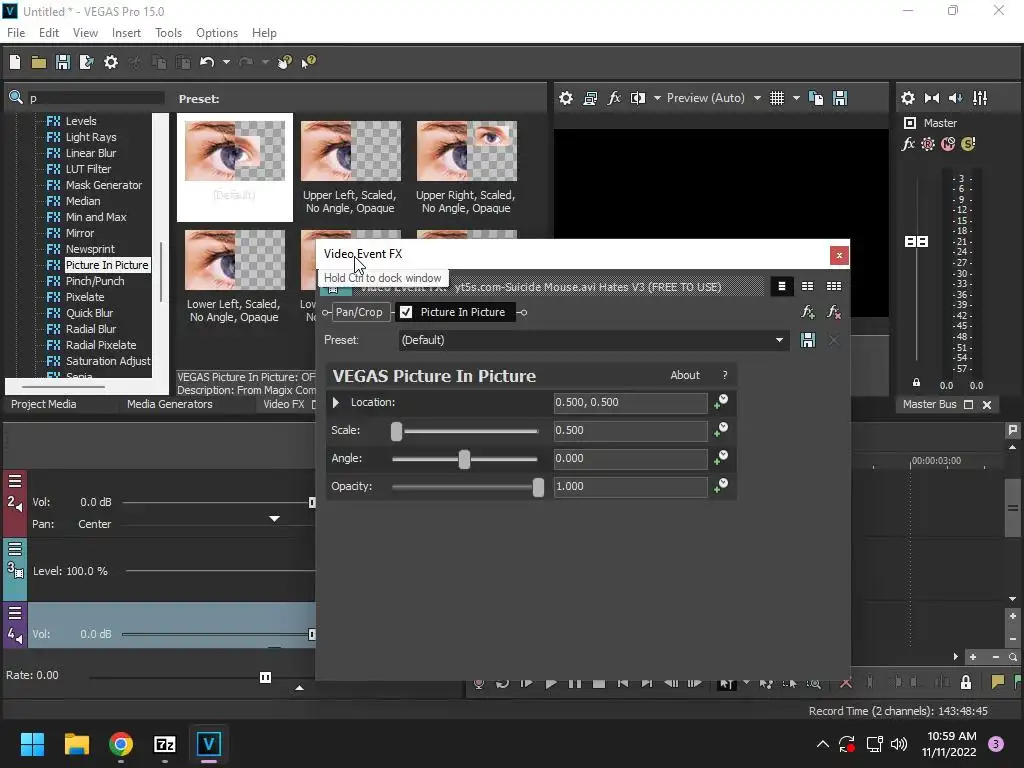Screen dimensions: 1024x768
Task: Open Master FX icon
Action: pyautogui.click(x=908, y=144)
